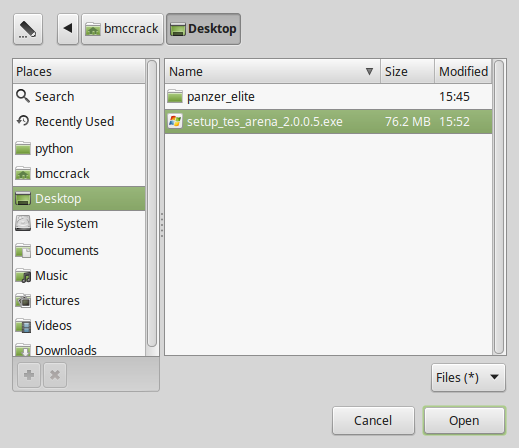Click the Desktop icon in Places sidebar
Viewport: 519px width, 448px height.
[x=23, y=199]
